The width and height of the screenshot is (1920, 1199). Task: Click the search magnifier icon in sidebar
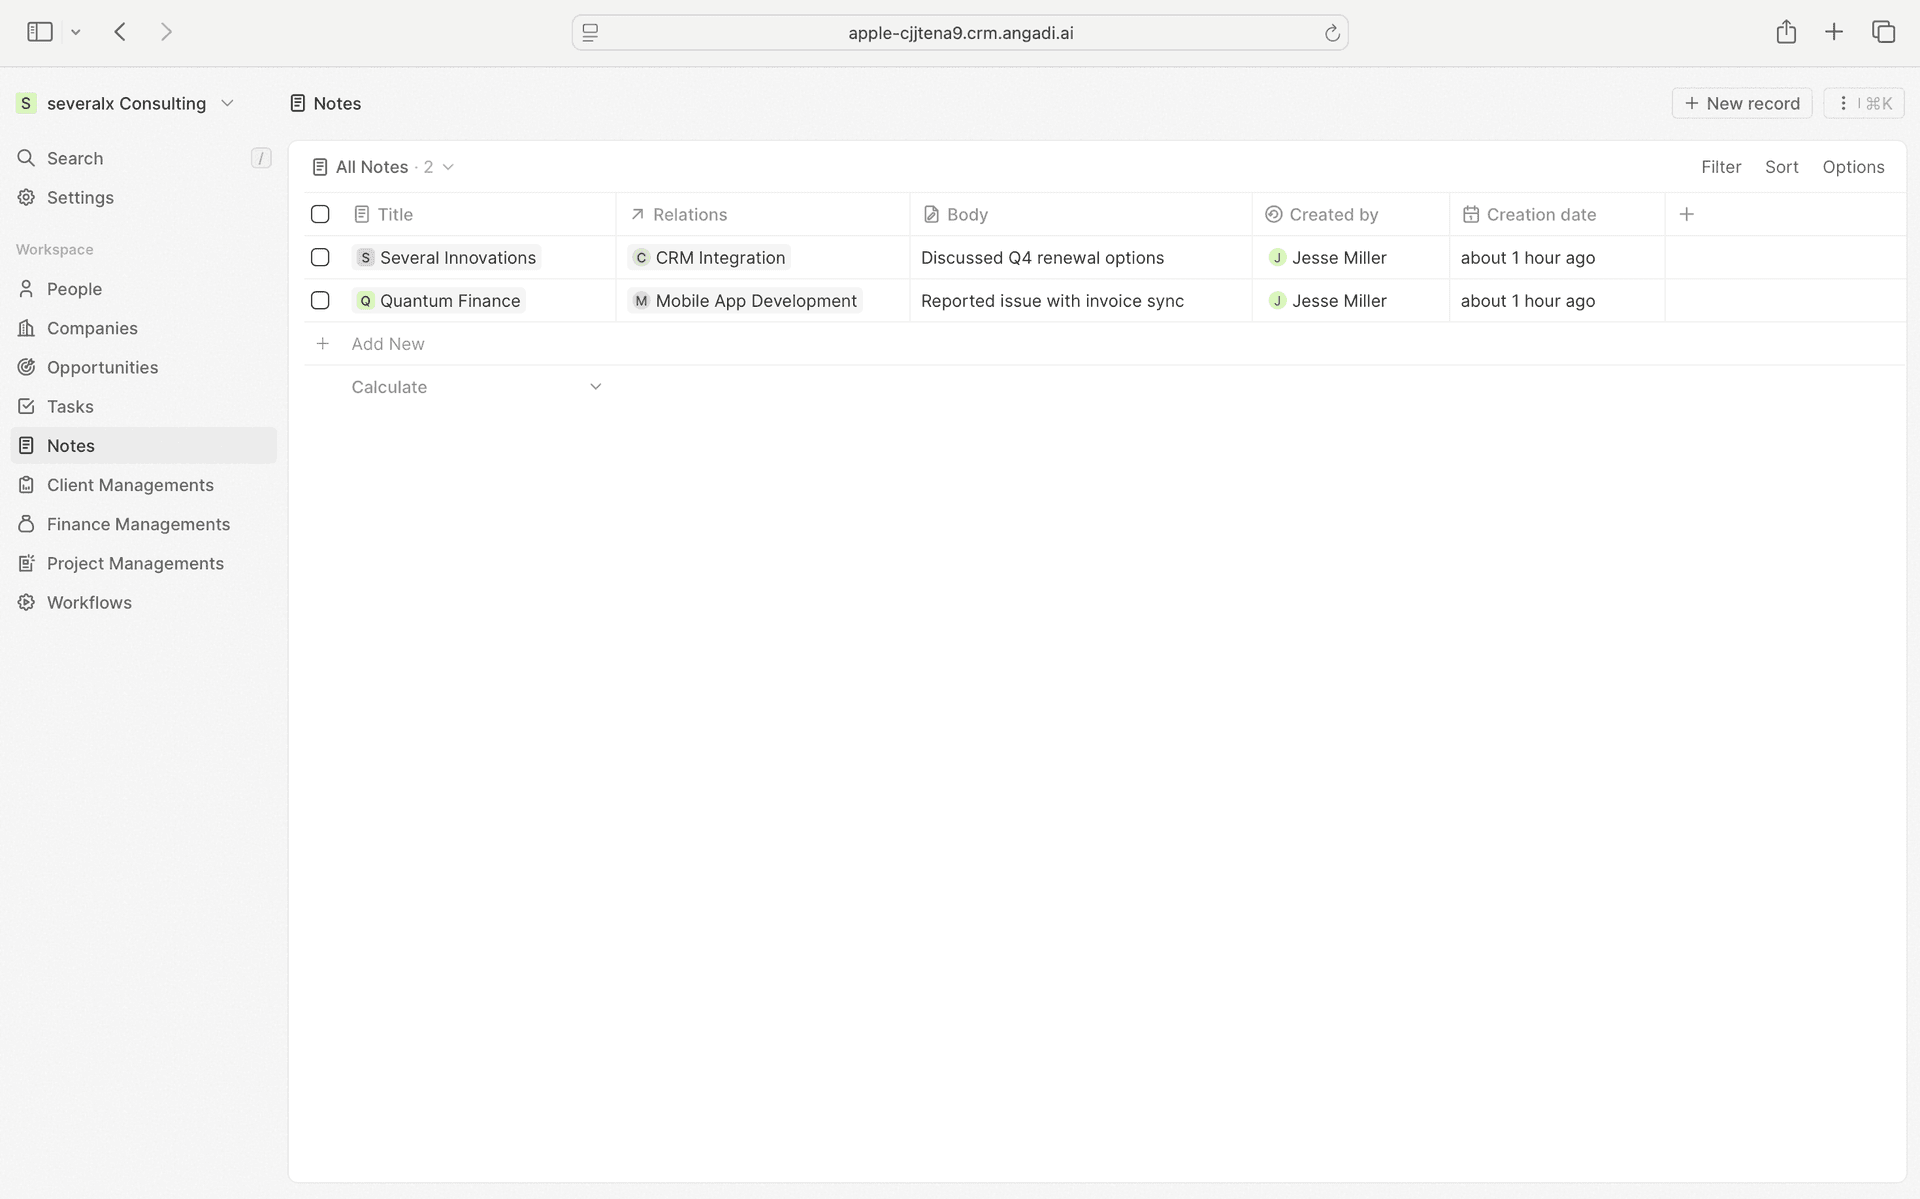[27, 158]
